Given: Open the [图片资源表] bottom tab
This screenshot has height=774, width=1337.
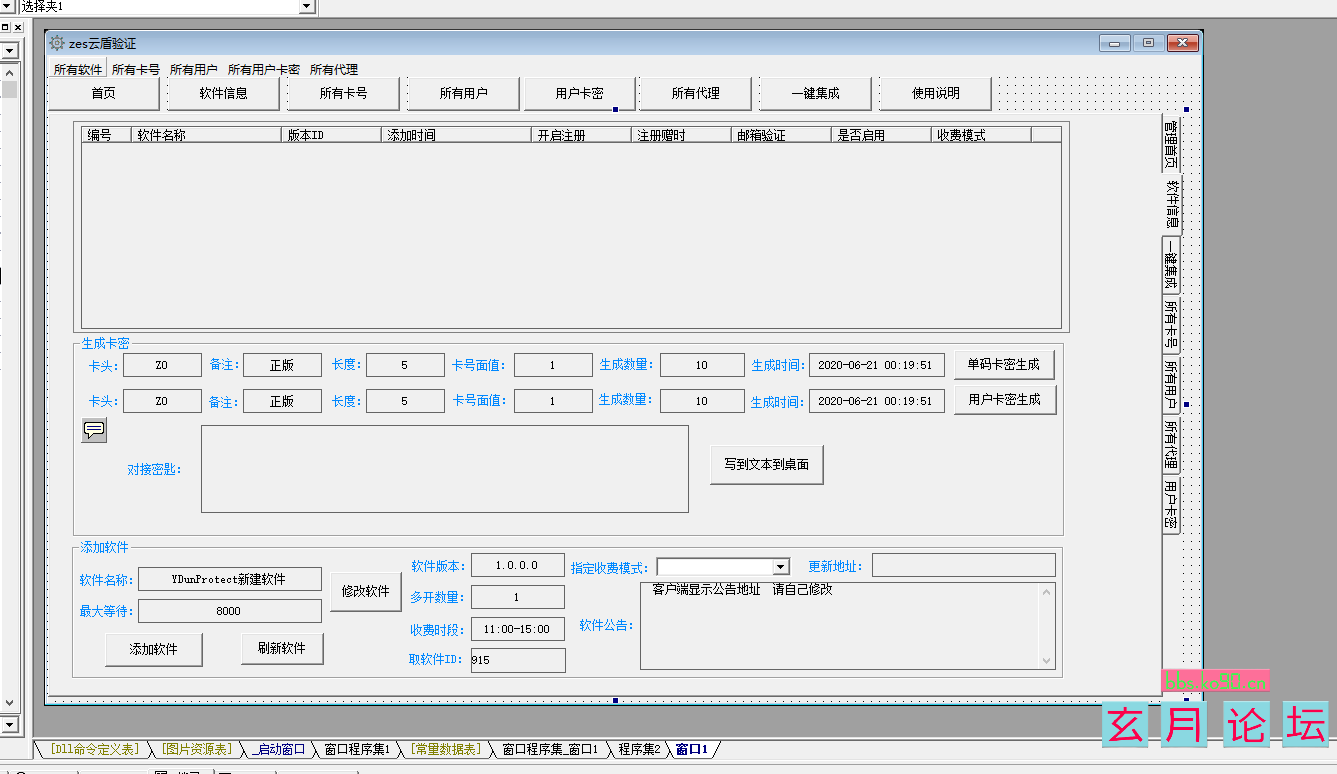Looking at the screenshot, I should (x=197, y=749).
